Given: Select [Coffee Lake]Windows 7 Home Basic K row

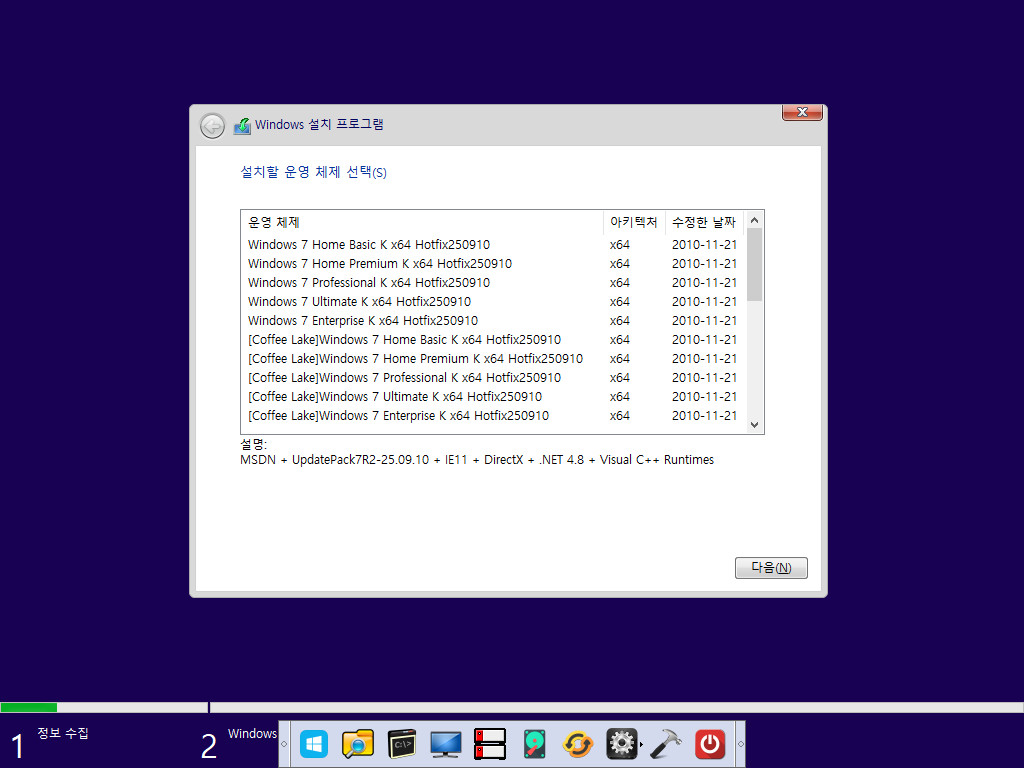Looking at the screenshot, I should [x=494, y=339].
